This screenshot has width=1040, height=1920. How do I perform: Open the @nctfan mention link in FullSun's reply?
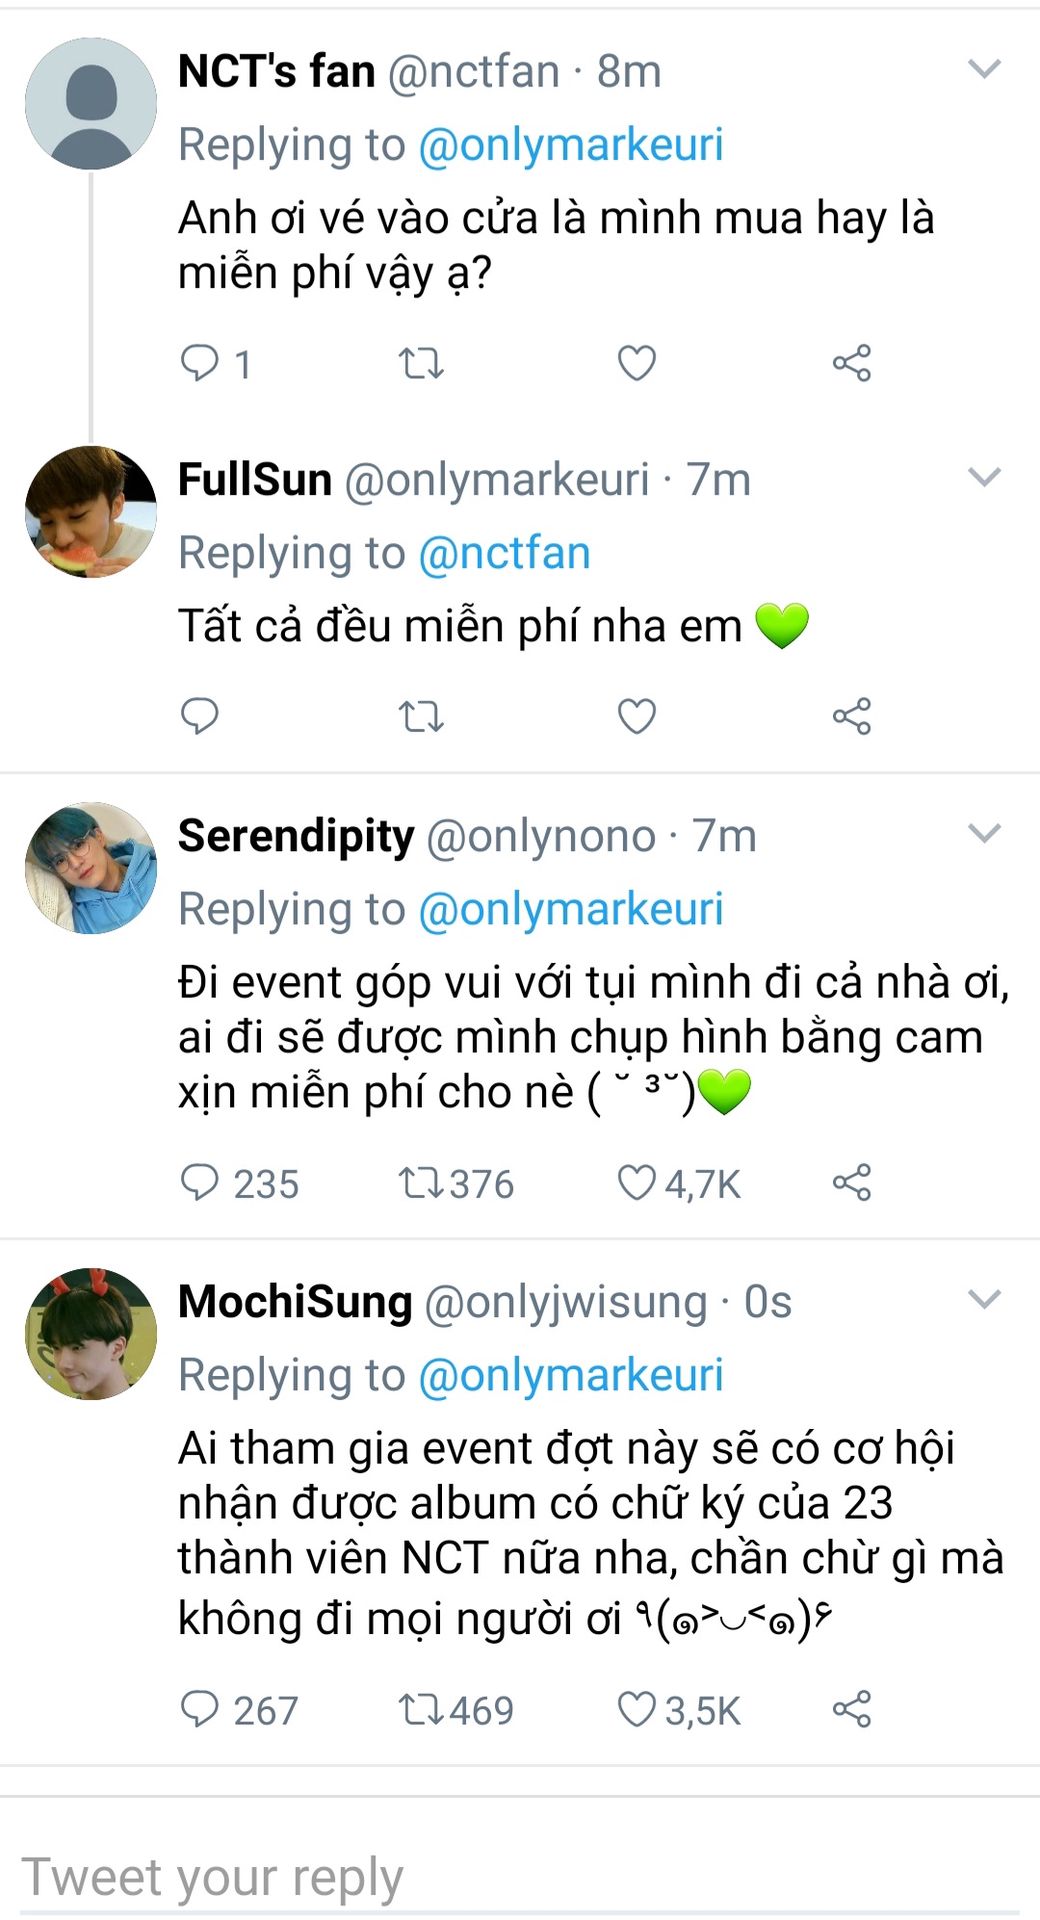click(504, 553)
